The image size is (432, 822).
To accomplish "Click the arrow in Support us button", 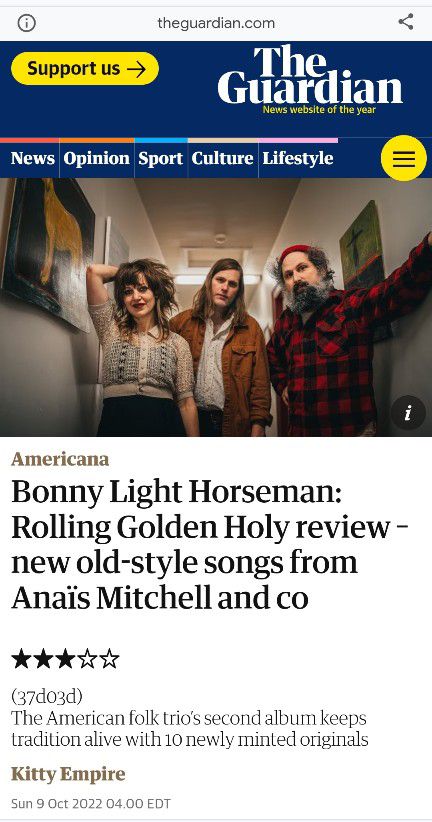I will click(x=136, y=69).
